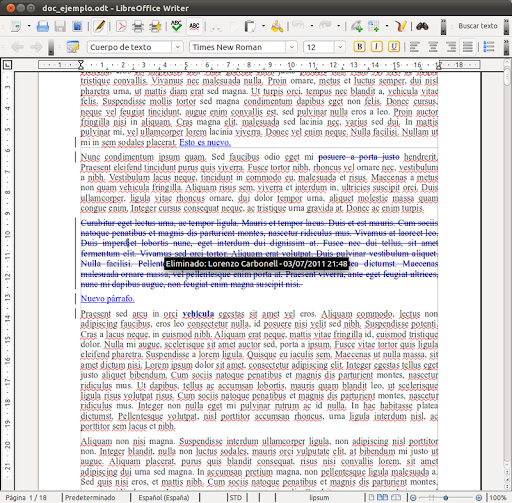
Task: Open Find & Replace binoculars icon
Action: [x=422, y=26]
